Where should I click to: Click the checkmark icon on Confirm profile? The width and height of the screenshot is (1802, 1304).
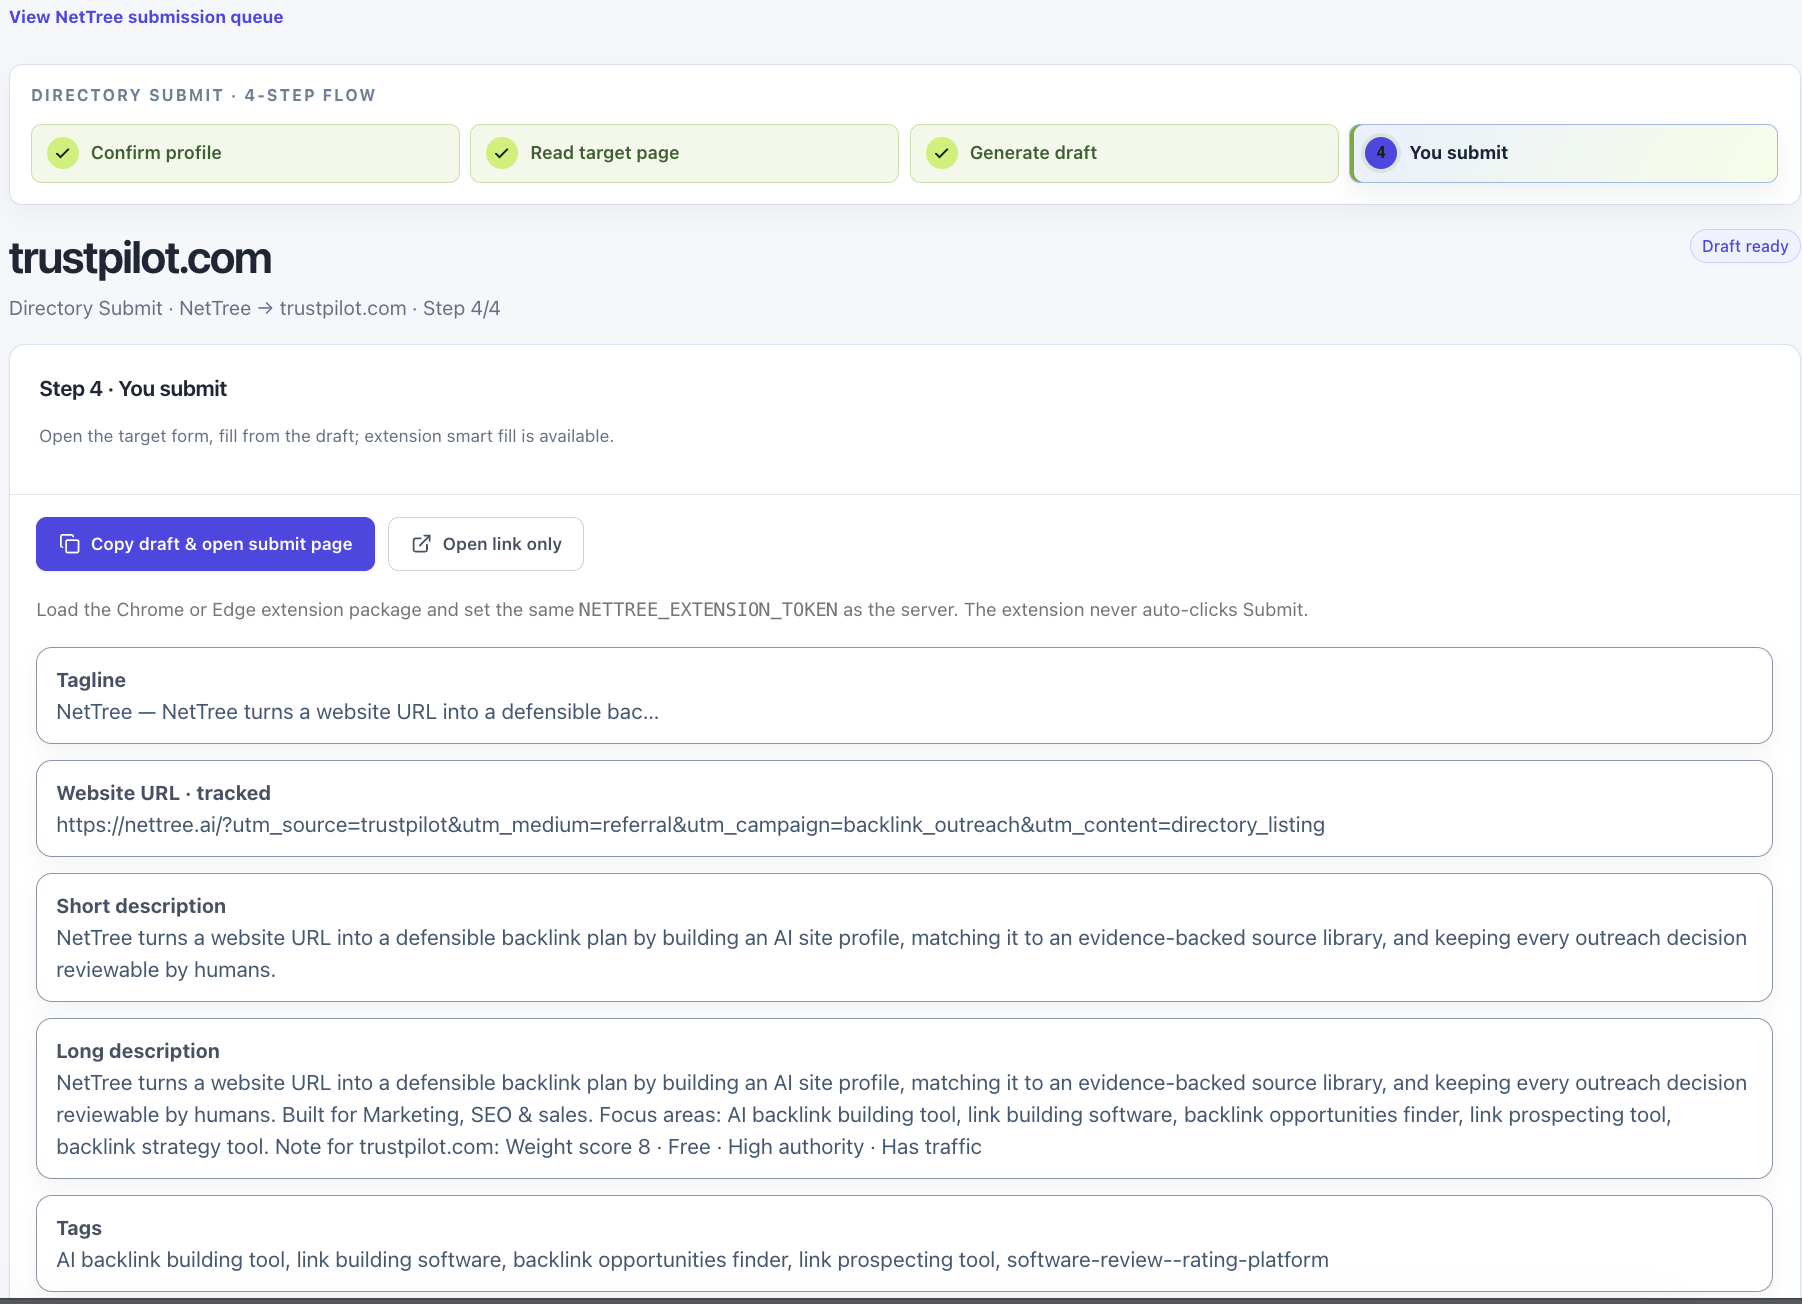(63, 153)
